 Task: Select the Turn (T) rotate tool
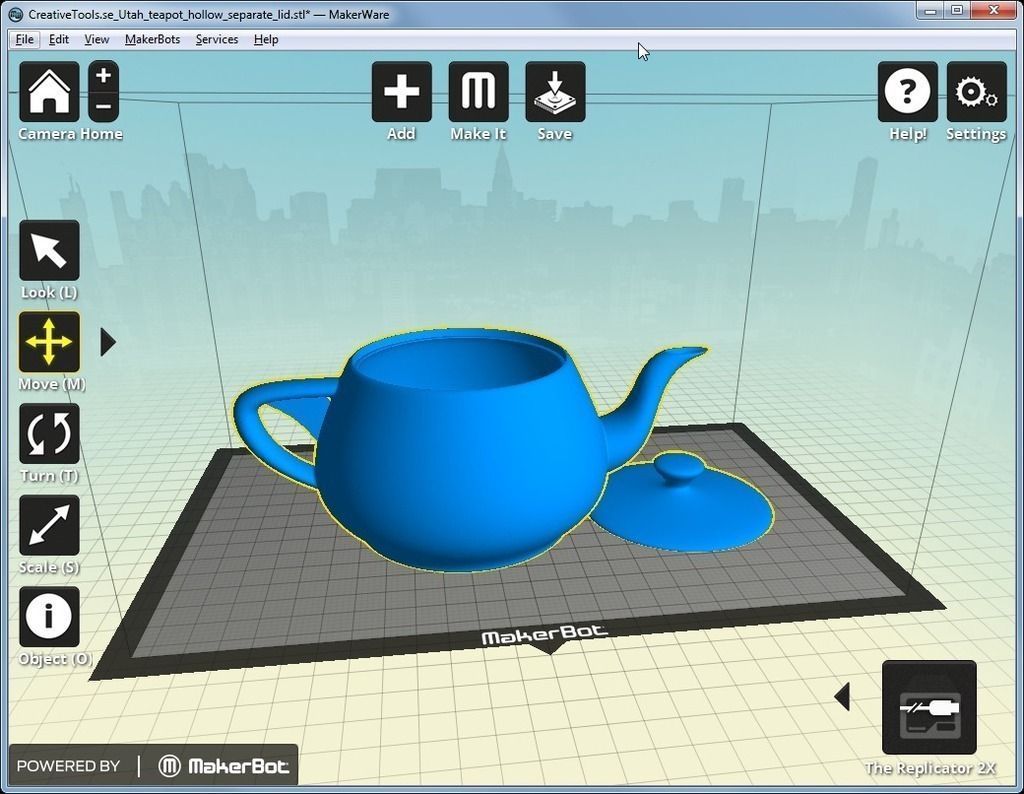pyautogui.click(x=50, y=434)
